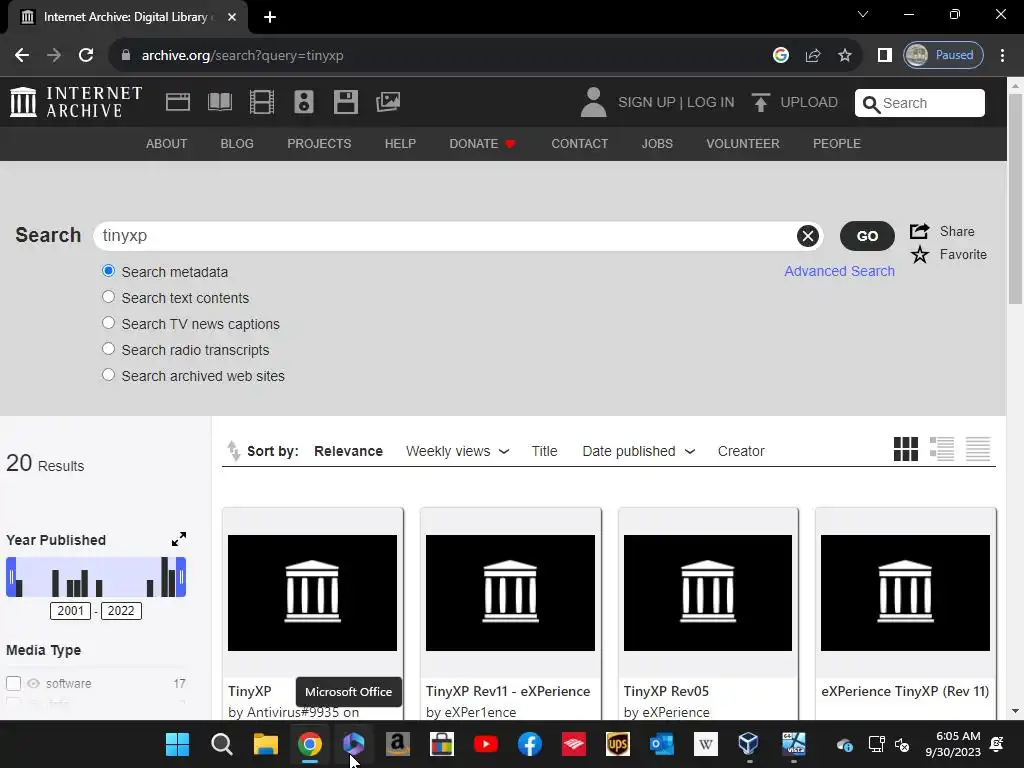Click the user avatar icon
Screen dimensions: 1024x768
593,102
